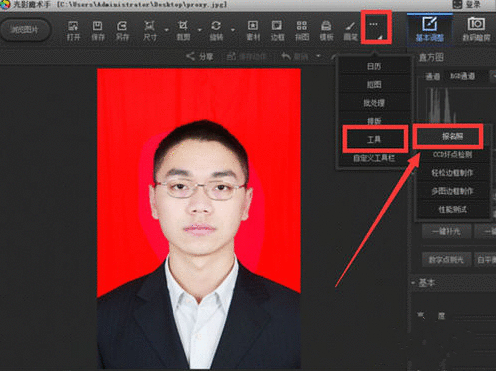
Task: Collapse the 基本 section
Action: 413,283
